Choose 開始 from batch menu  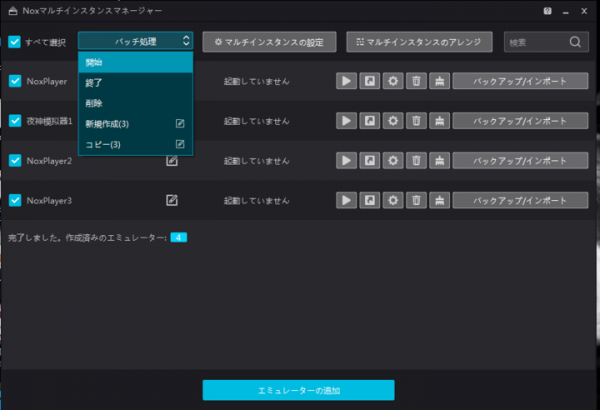click(135, 62)
